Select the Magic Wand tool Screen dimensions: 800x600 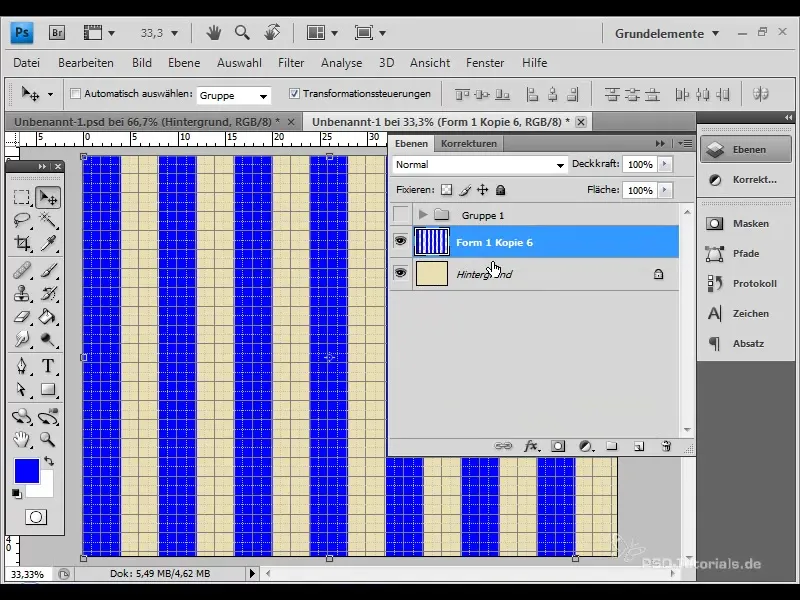click(x=48, y=220)
